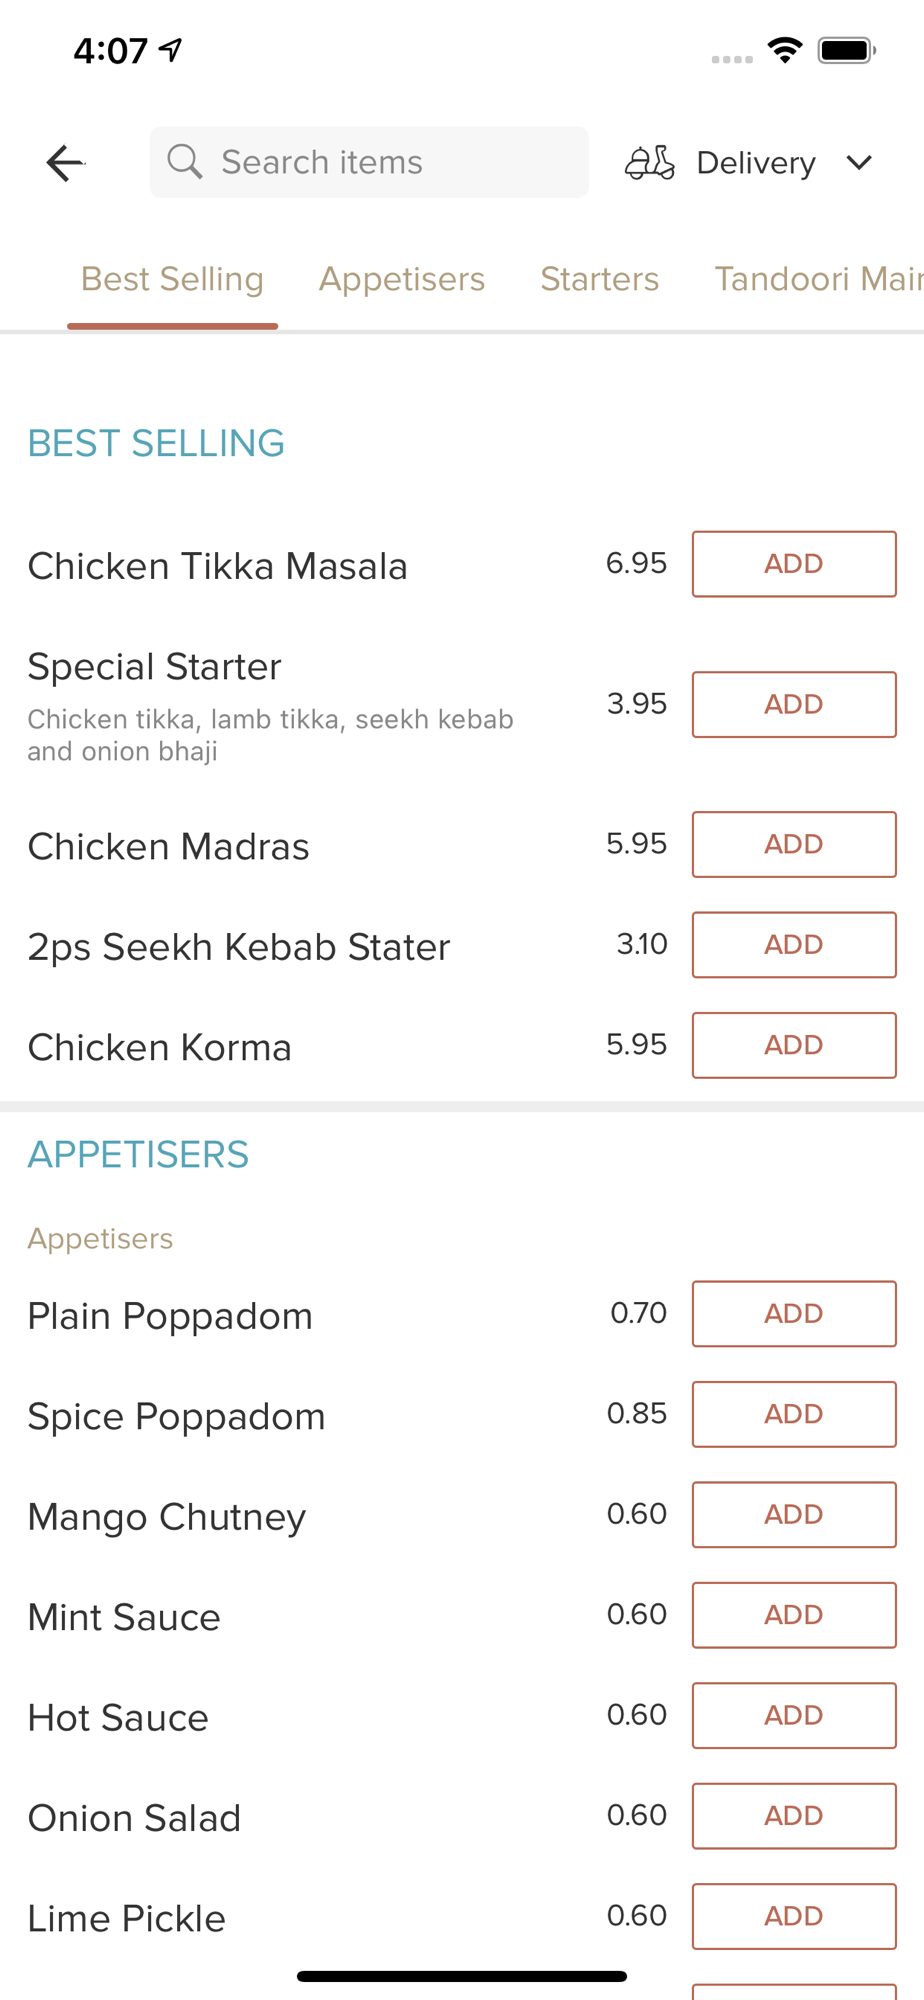Tap the Wi-Fi status icon
Screen dimensions: 924x2000
coord(786,50)
